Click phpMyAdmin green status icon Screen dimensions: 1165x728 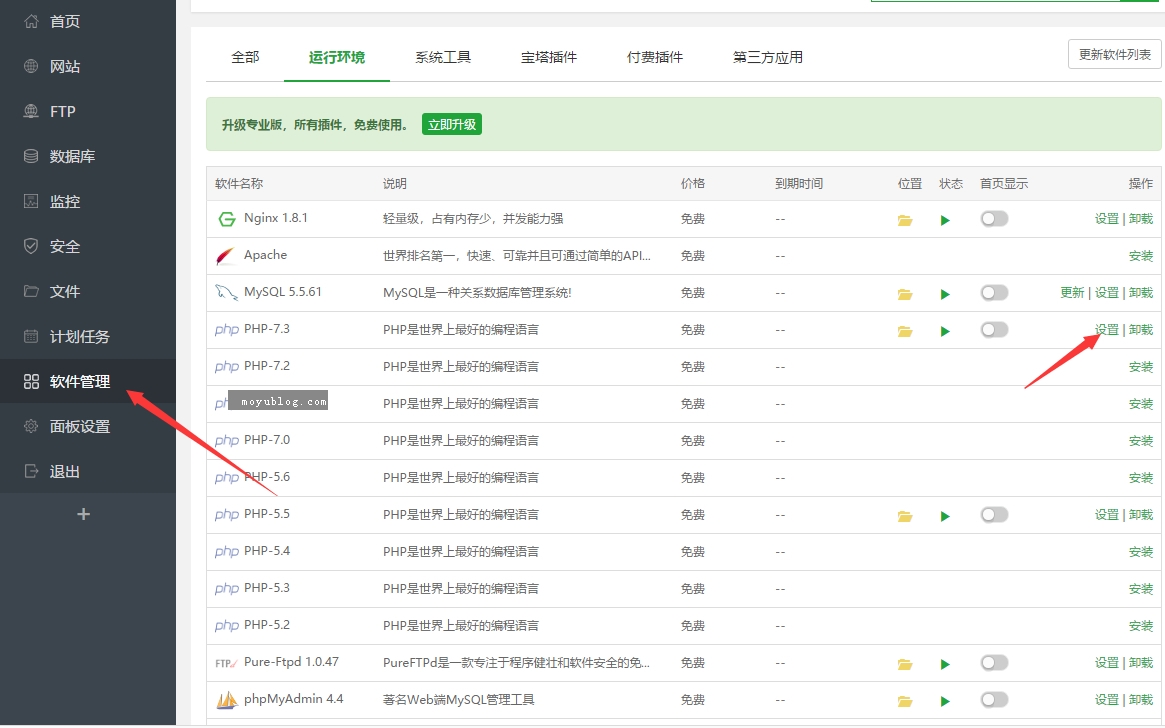(x=945, y=700)
